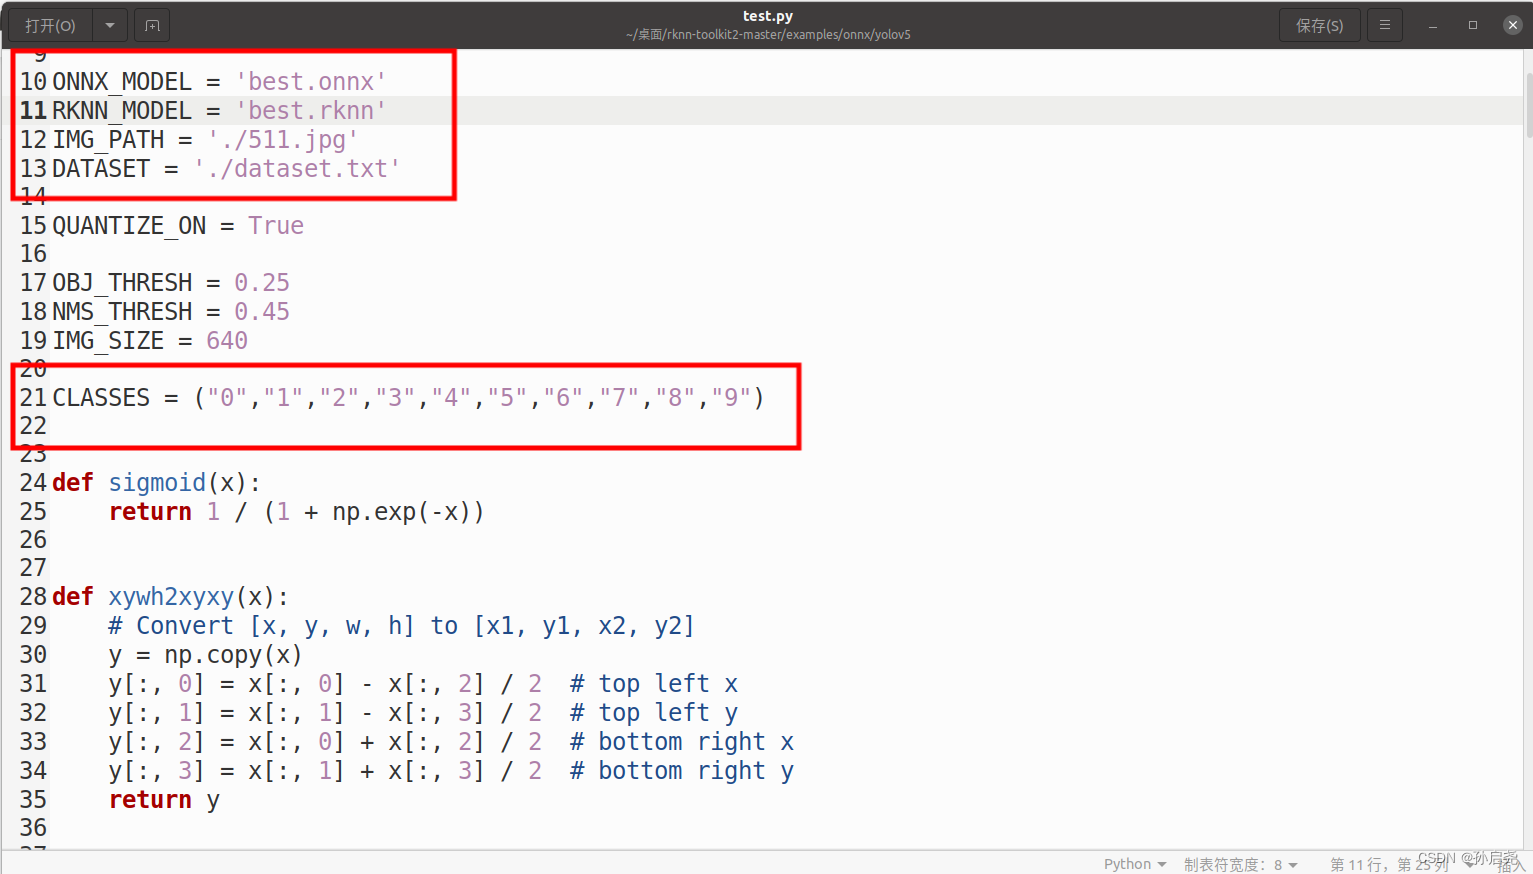The width and height of the screenshot is (1533, 874).
Task: Click the 0.25 value of OBJ_THRESH
Action: coord(262,282)
